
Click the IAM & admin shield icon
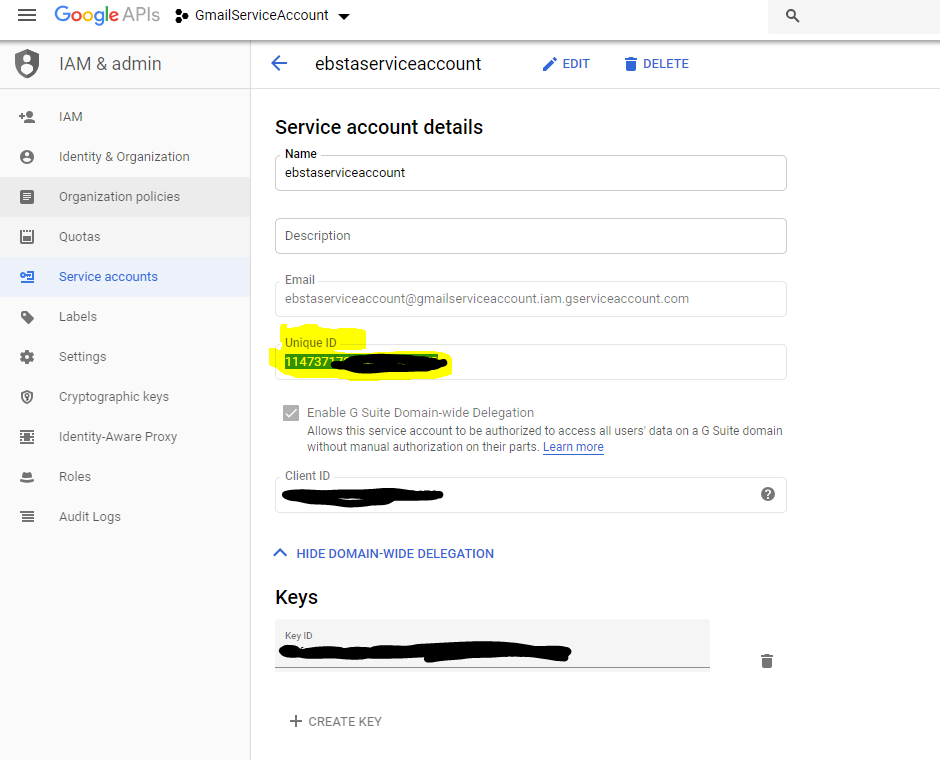click(27, 64)
